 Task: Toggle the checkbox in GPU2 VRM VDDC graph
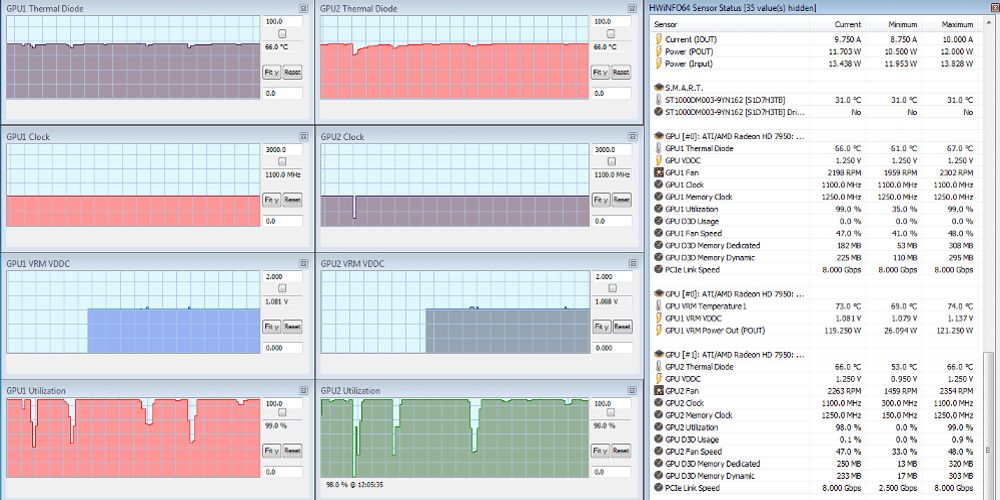[611, 288]
